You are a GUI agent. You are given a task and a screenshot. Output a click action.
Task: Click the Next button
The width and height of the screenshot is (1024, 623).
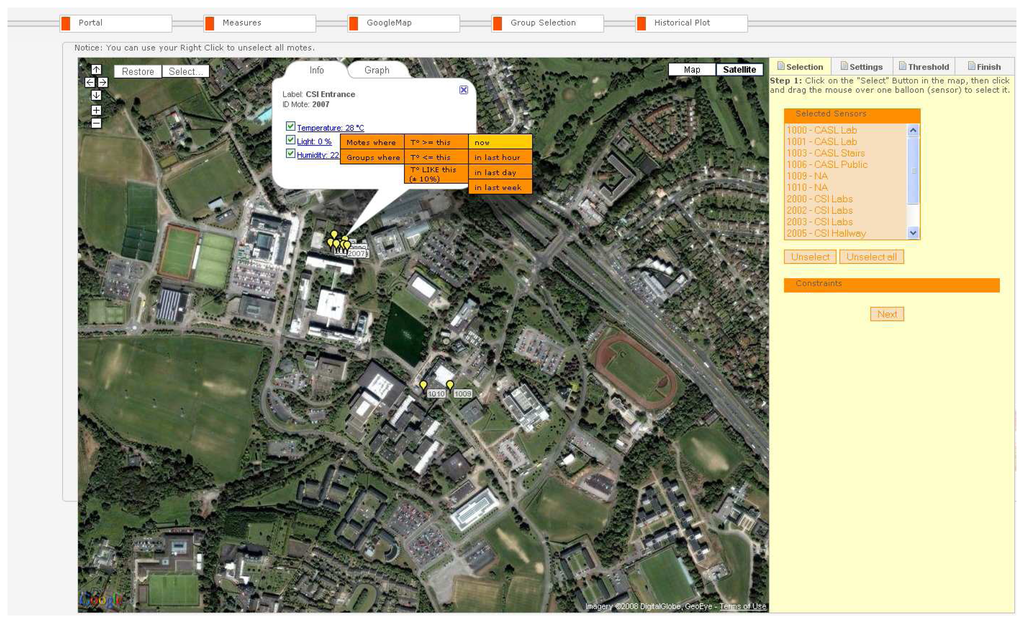[x=887, y=314]
